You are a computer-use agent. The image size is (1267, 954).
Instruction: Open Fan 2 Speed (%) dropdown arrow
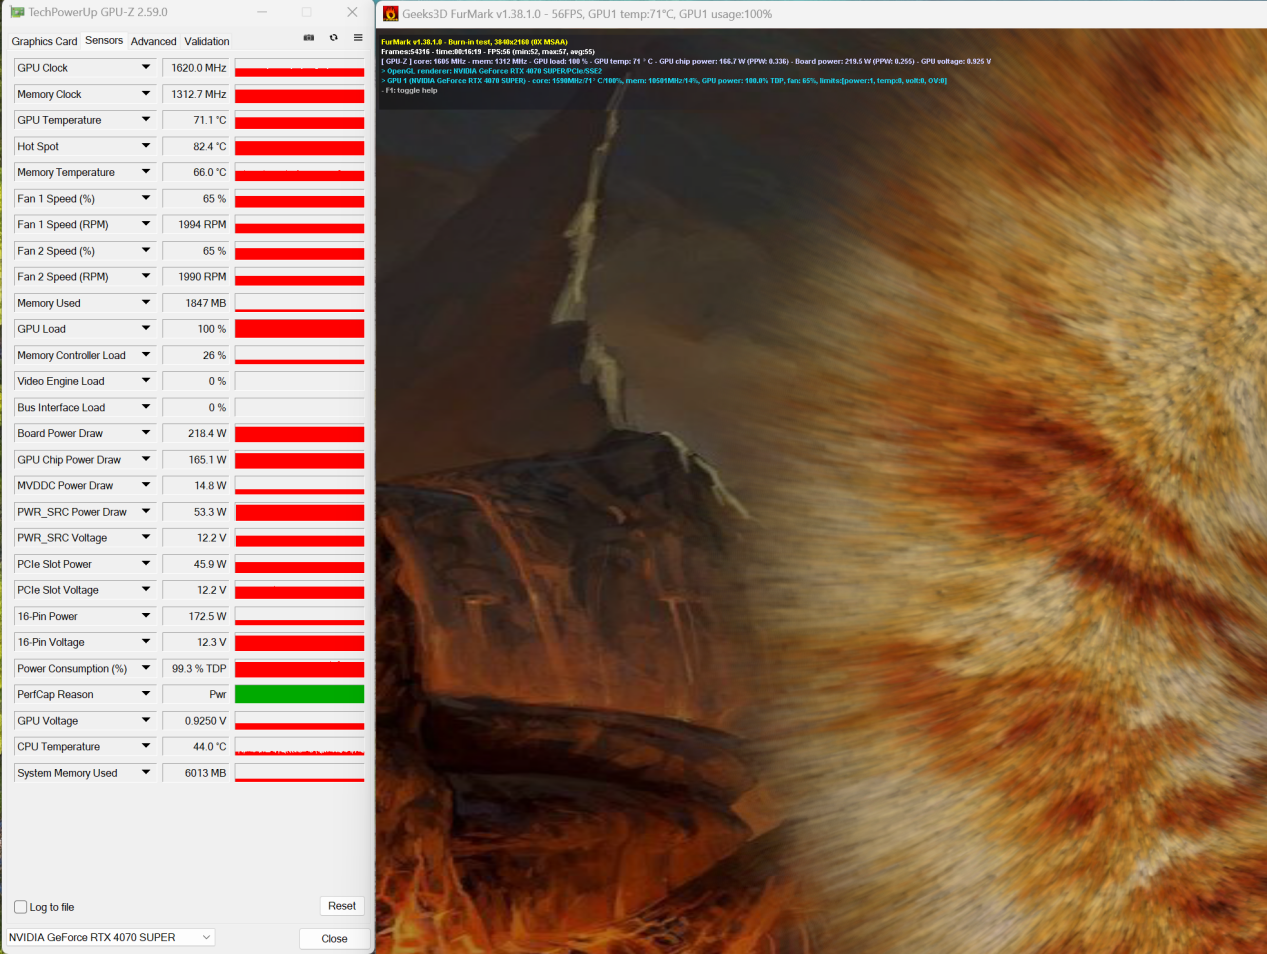click(x=146, y=251)
